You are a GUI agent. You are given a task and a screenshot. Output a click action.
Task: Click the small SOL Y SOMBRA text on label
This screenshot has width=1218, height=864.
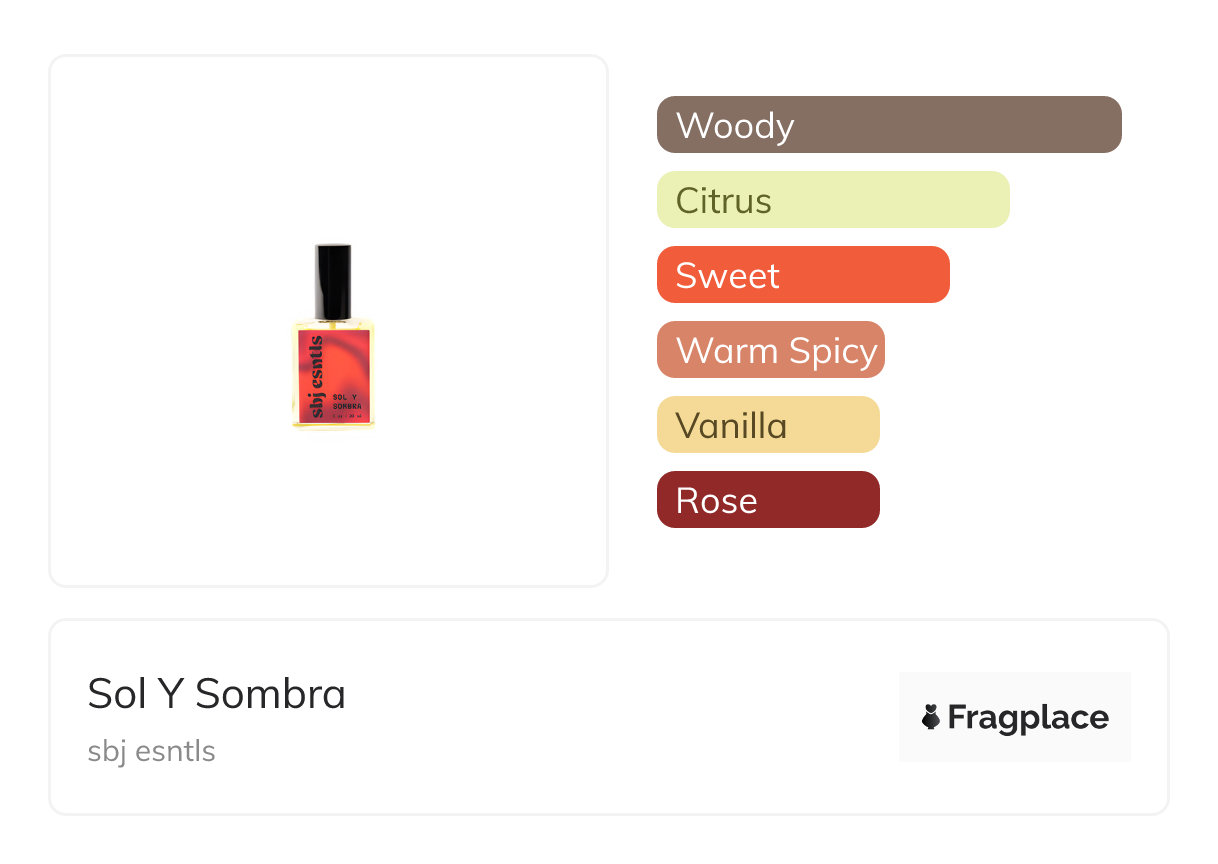point(347,402)
